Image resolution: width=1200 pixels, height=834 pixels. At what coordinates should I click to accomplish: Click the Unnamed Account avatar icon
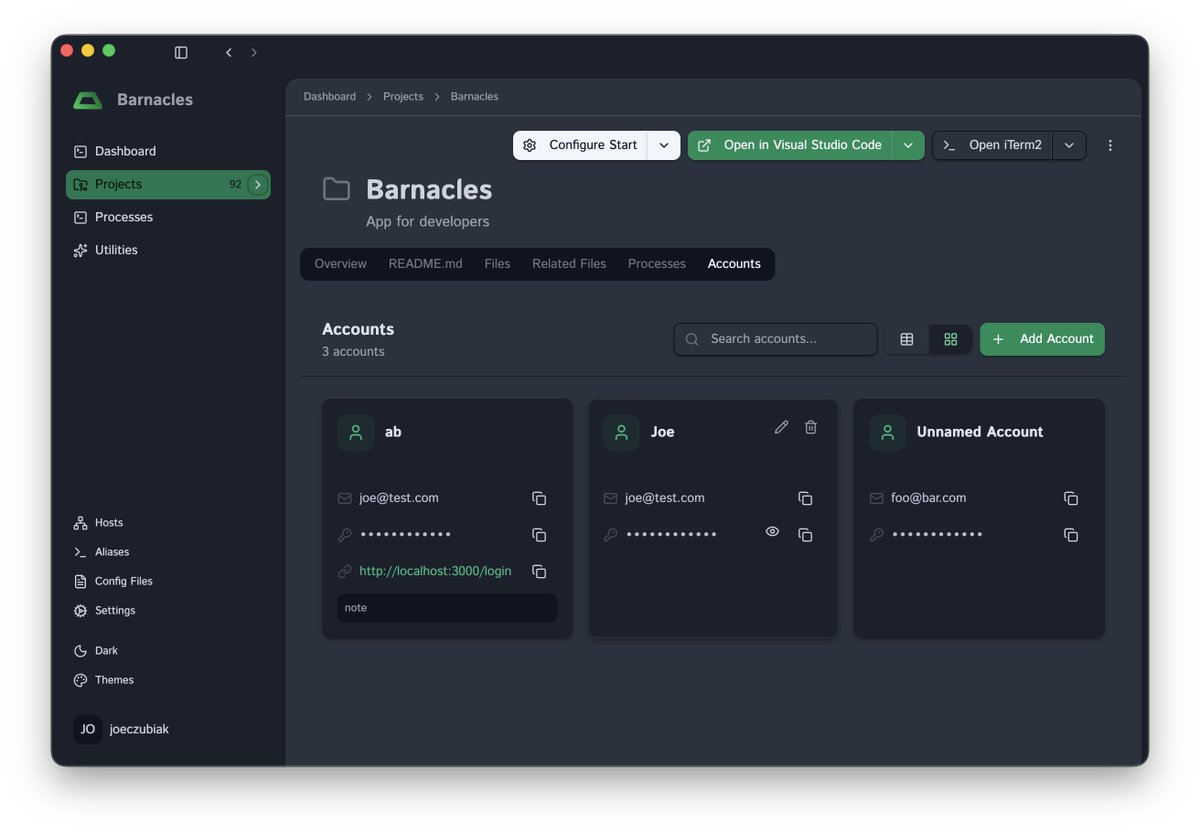click(x=887, y=432)
